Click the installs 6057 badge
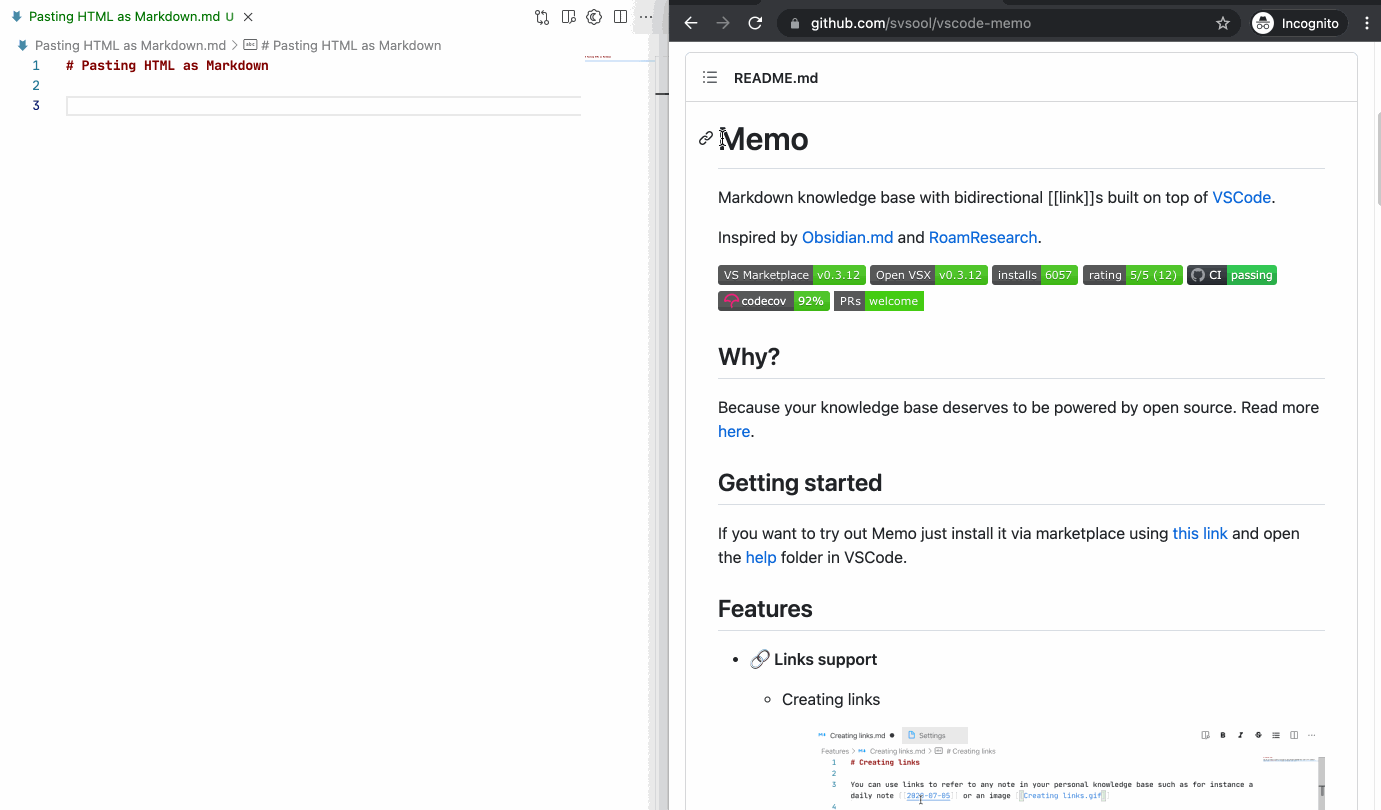The height and width of the screenshot is (810, 1381). [1035, 275]
